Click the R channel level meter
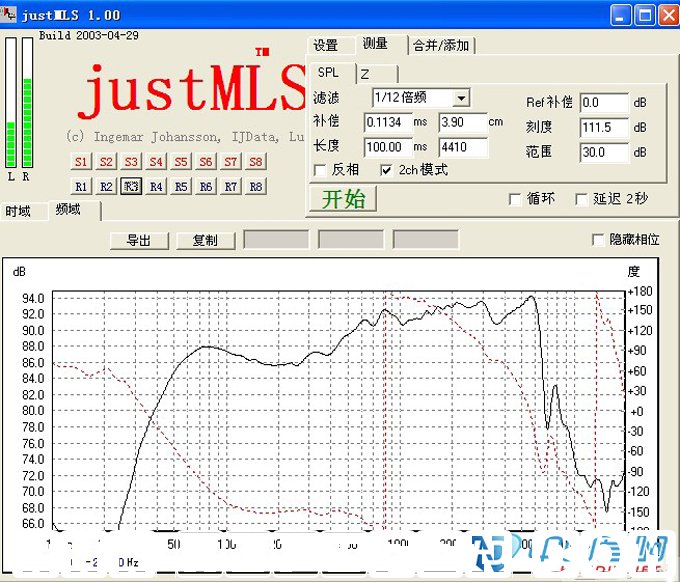This screenshot has height=582, width=680. (27, 102)
